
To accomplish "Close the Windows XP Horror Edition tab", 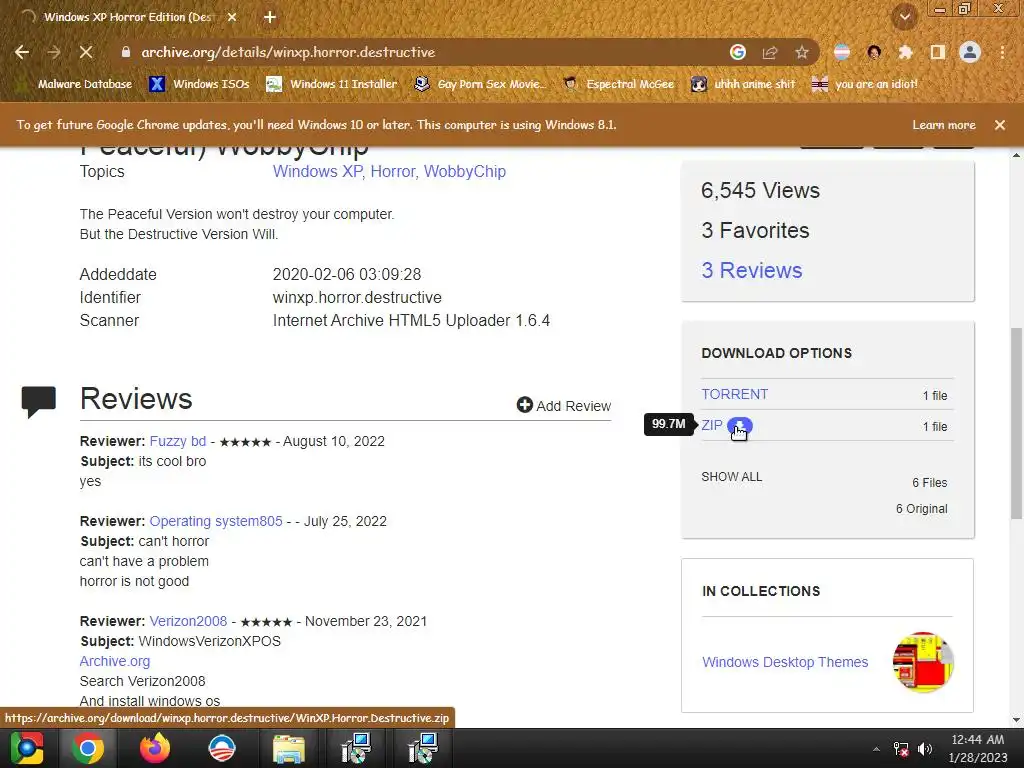I will tap(232, 17).
